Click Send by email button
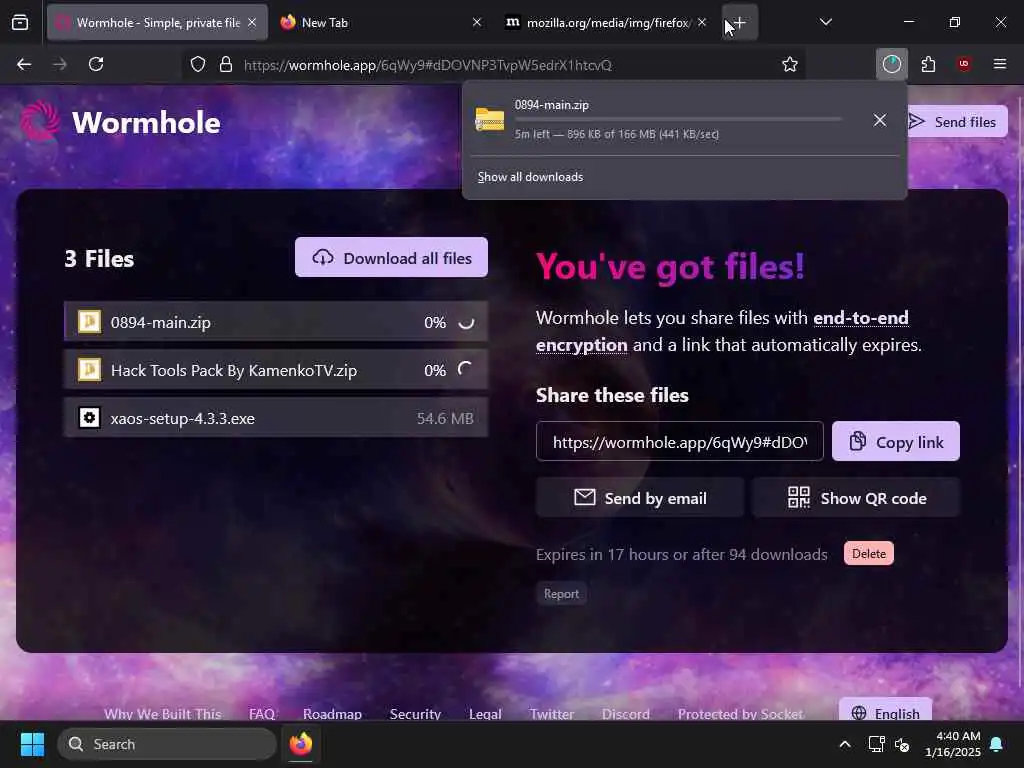Screen dimensions: 1024x768 coord(639,498)
